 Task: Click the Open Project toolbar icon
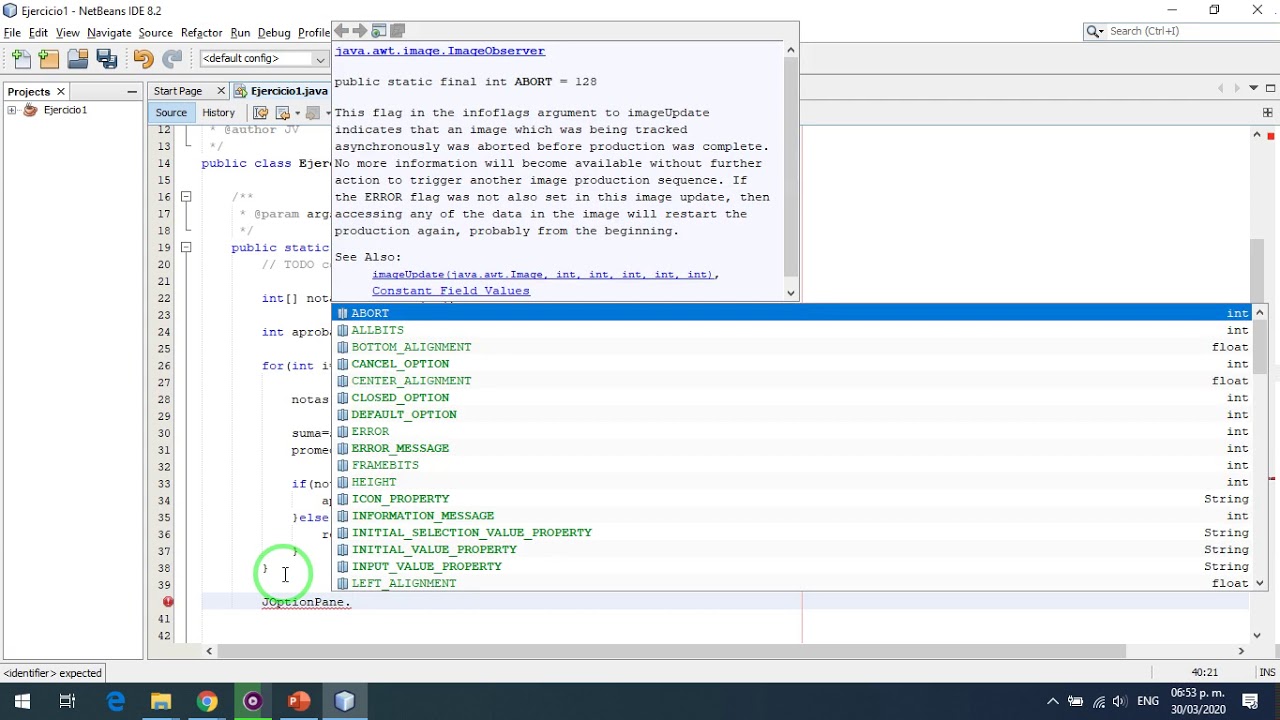coord(78,59)
